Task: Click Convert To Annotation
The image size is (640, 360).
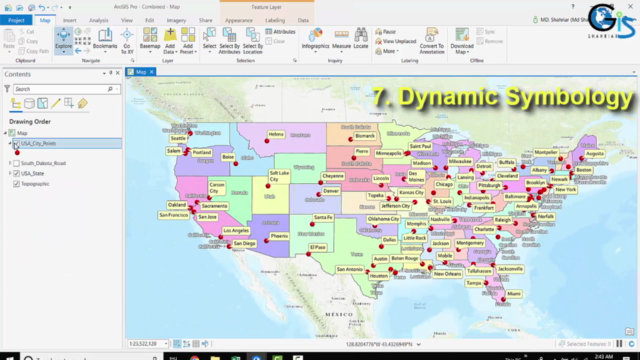Action: pos(431,40)
